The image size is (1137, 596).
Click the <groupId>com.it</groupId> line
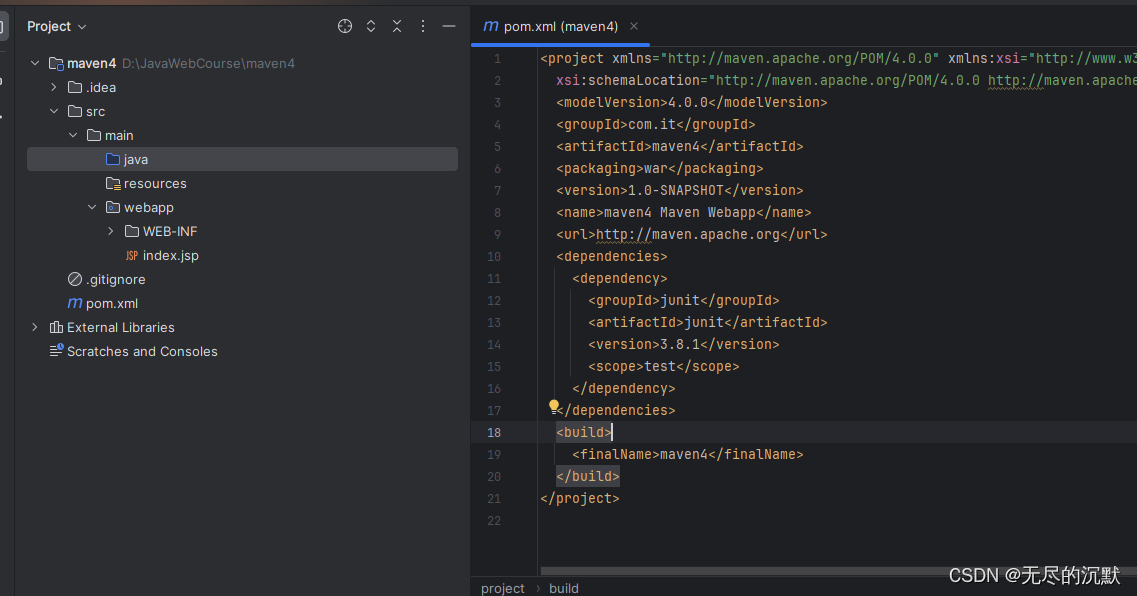click(x=656, y=124)
